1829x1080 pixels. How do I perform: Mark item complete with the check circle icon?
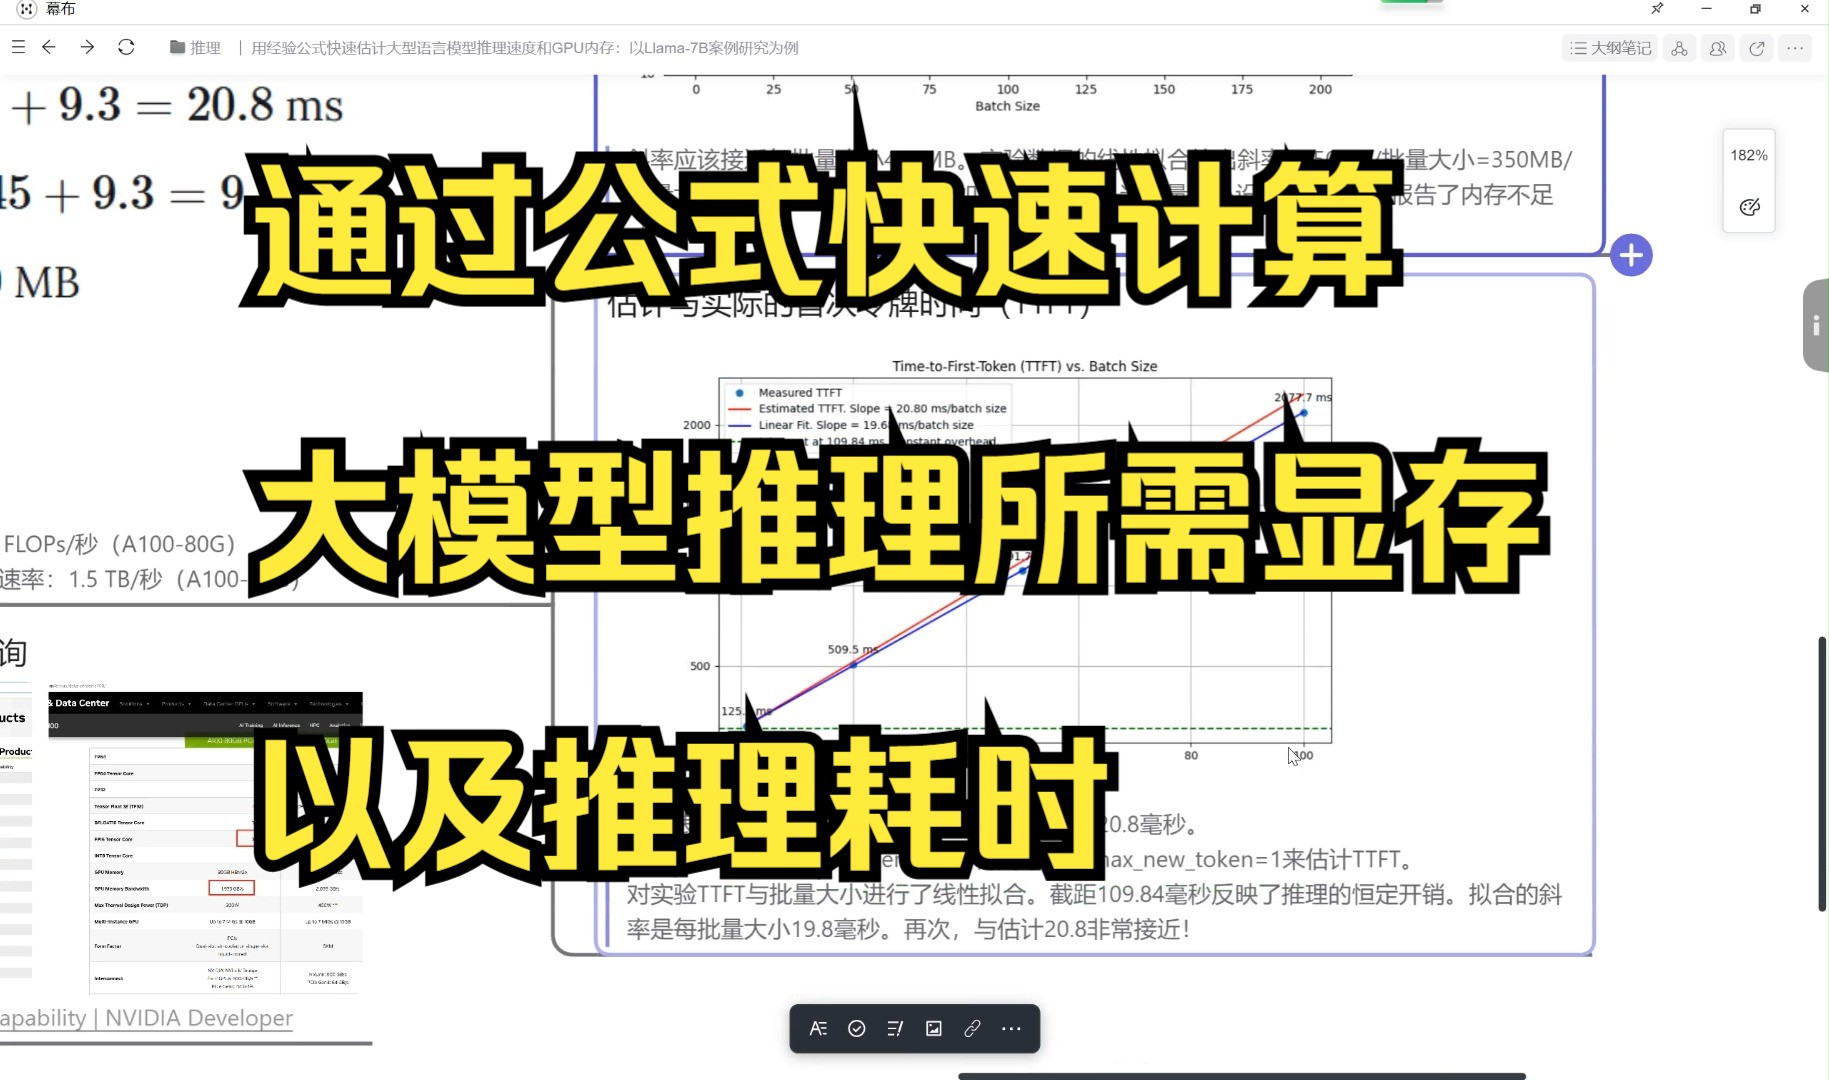pos(857,1028)
